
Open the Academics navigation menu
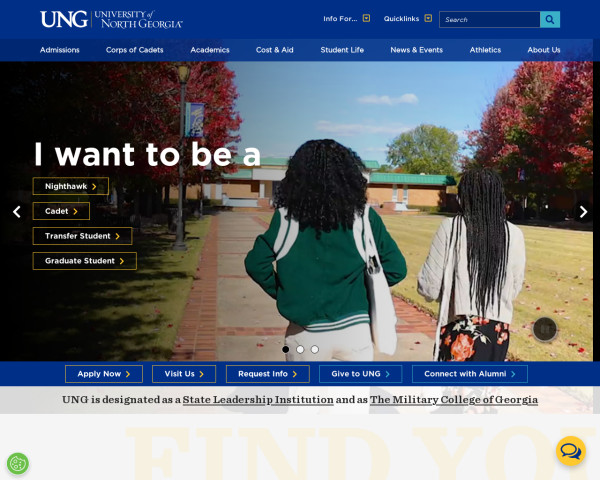[210, 50]
